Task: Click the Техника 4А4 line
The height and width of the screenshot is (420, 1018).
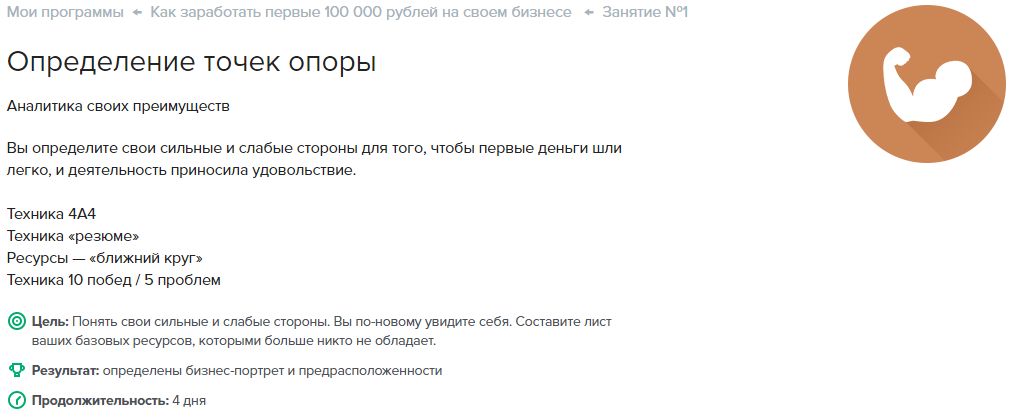Action: [x=51, y=214]
